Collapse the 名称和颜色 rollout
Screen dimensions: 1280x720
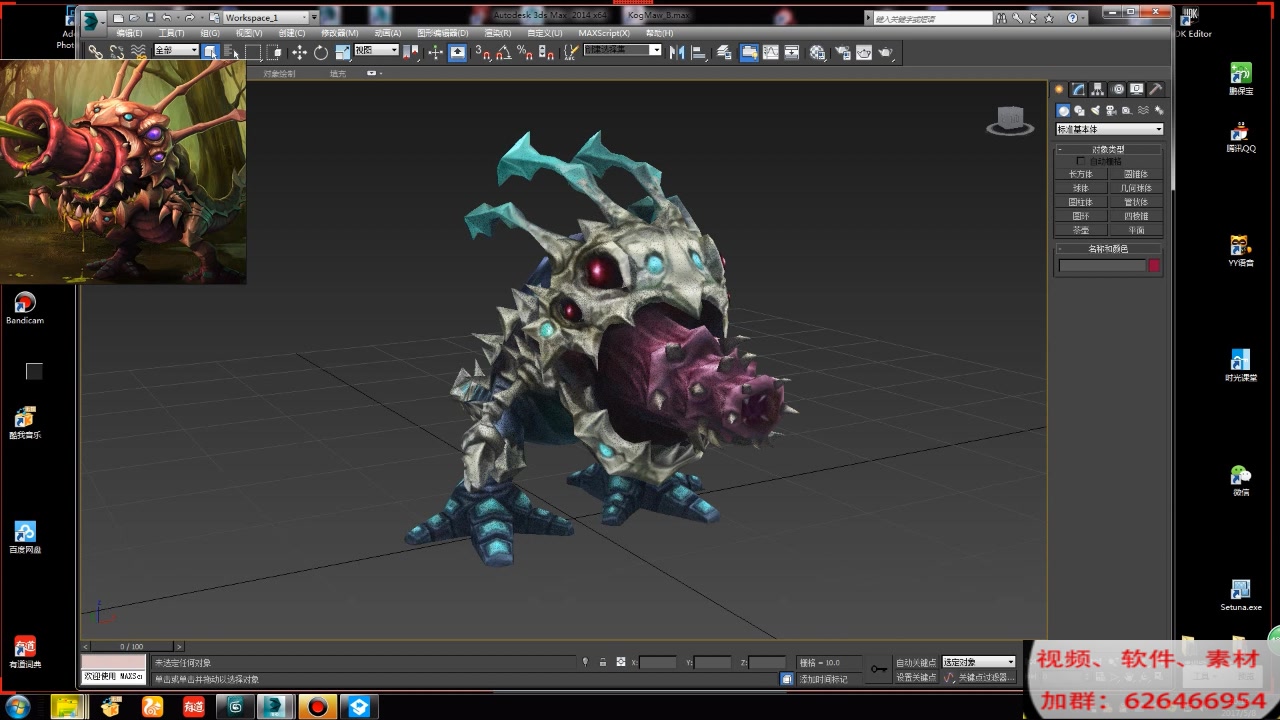coord(1110,249)
